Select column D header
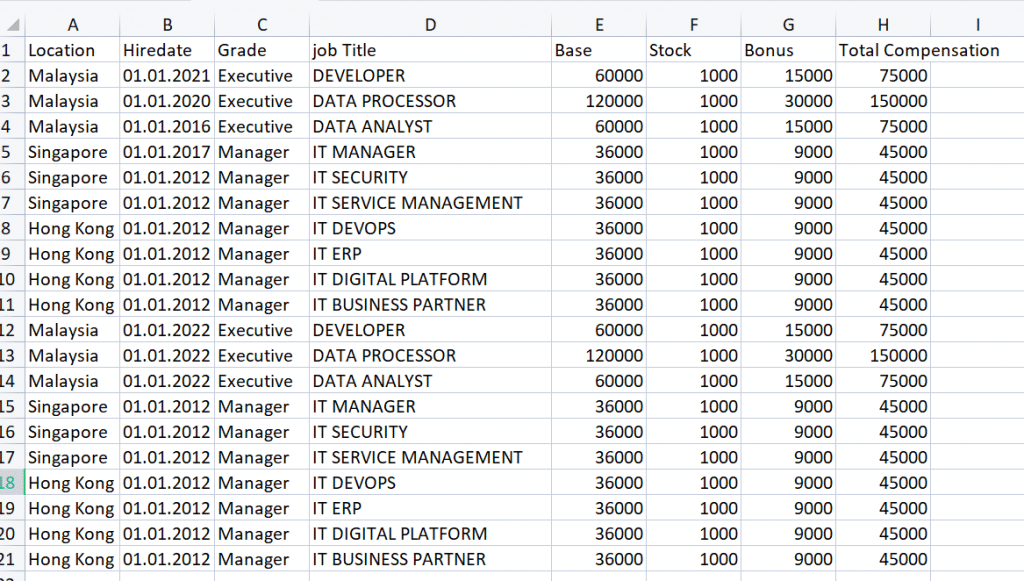Screen dimensions: 1024x581 (x=430, y=25)
